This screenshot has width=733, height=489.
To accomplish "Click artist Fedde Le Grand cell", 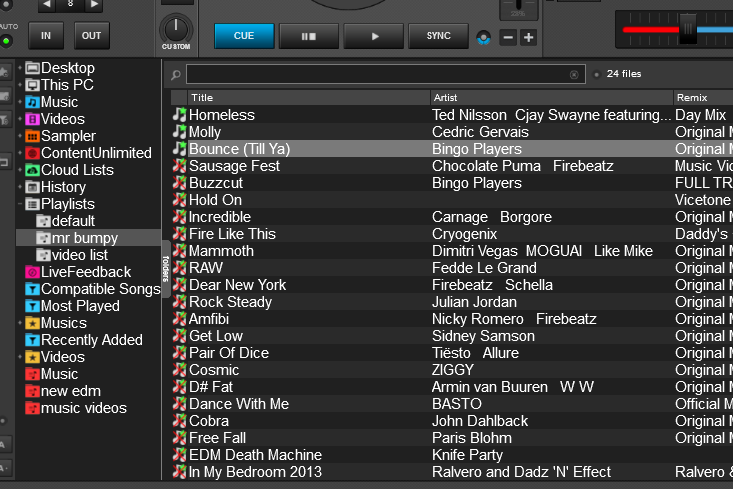I will (484, 268).
